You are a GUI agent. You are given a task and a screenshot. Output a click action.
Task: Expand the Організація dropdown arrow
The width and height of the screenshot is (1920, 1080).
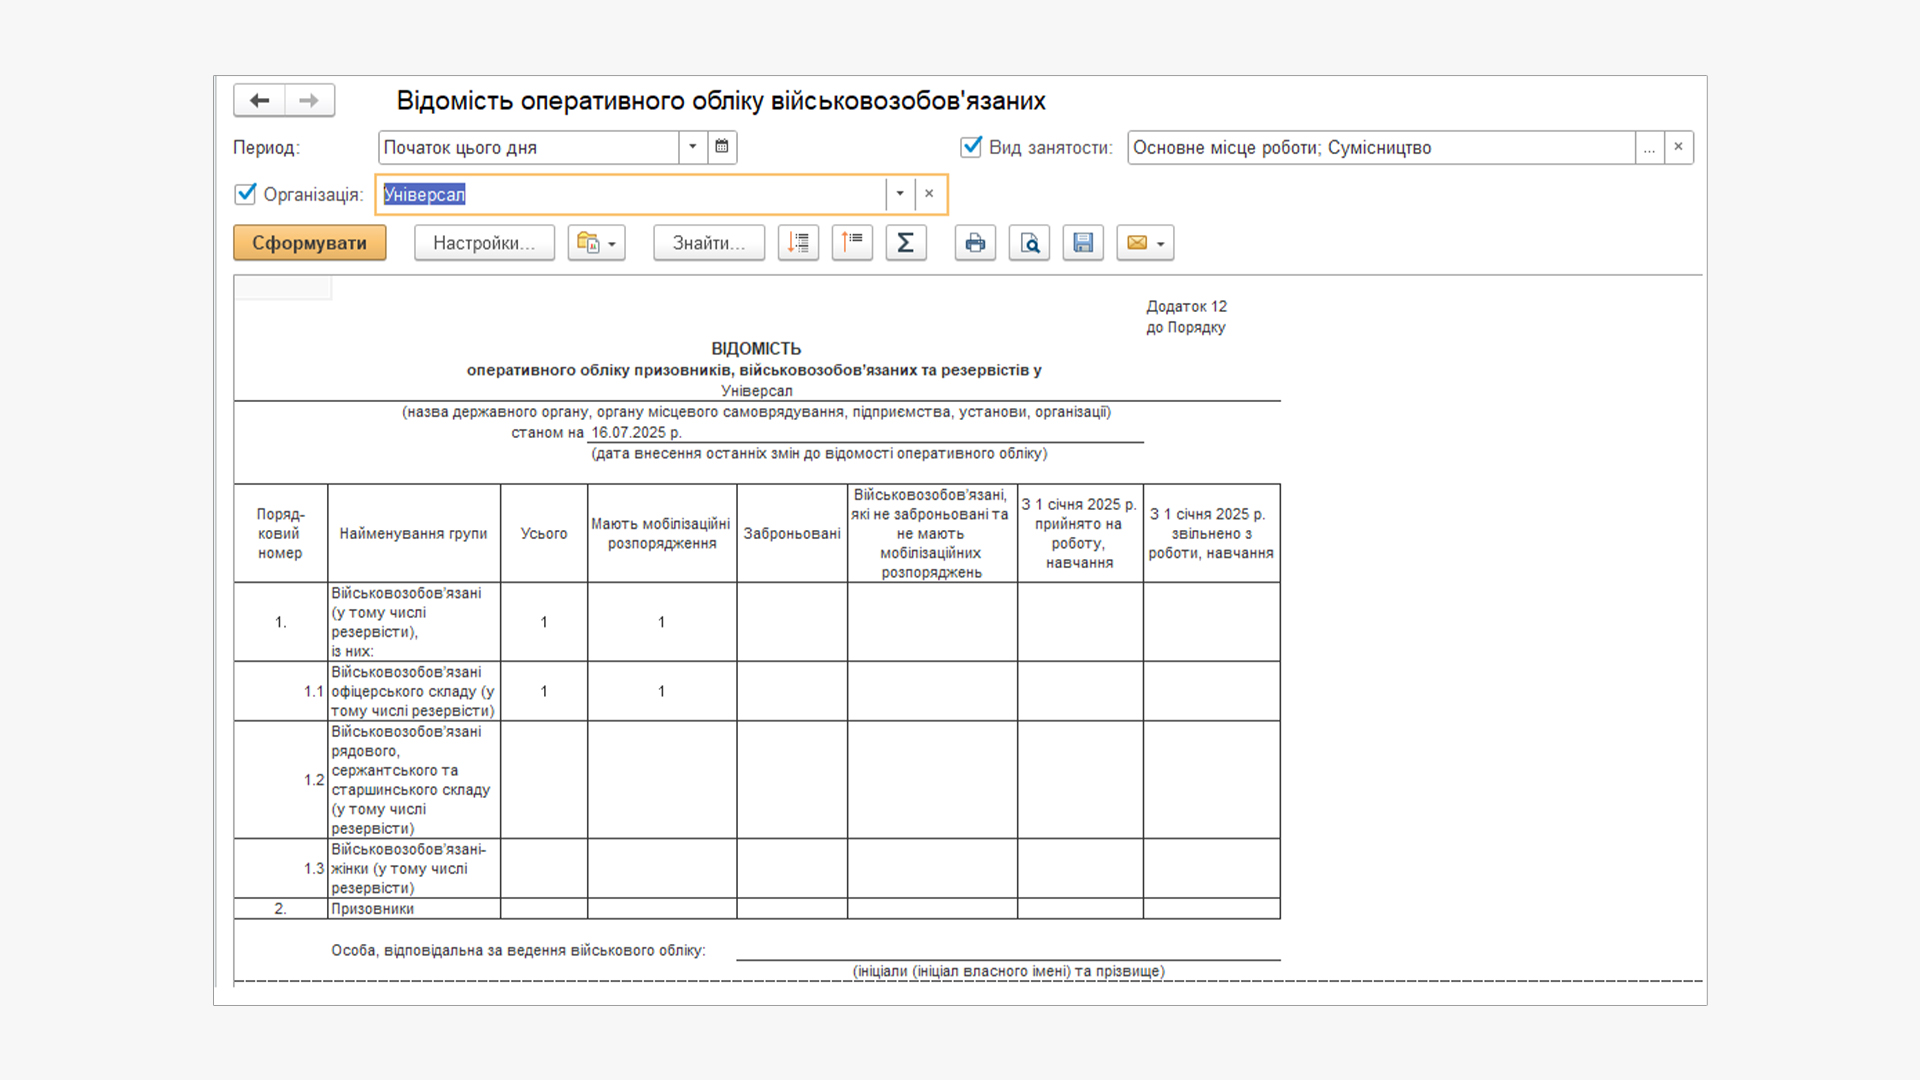tap(900, 194)
